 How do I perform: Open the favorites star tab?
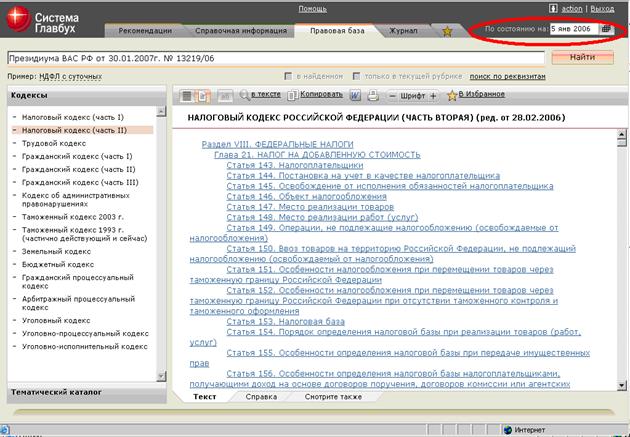(x=447, y=31)
